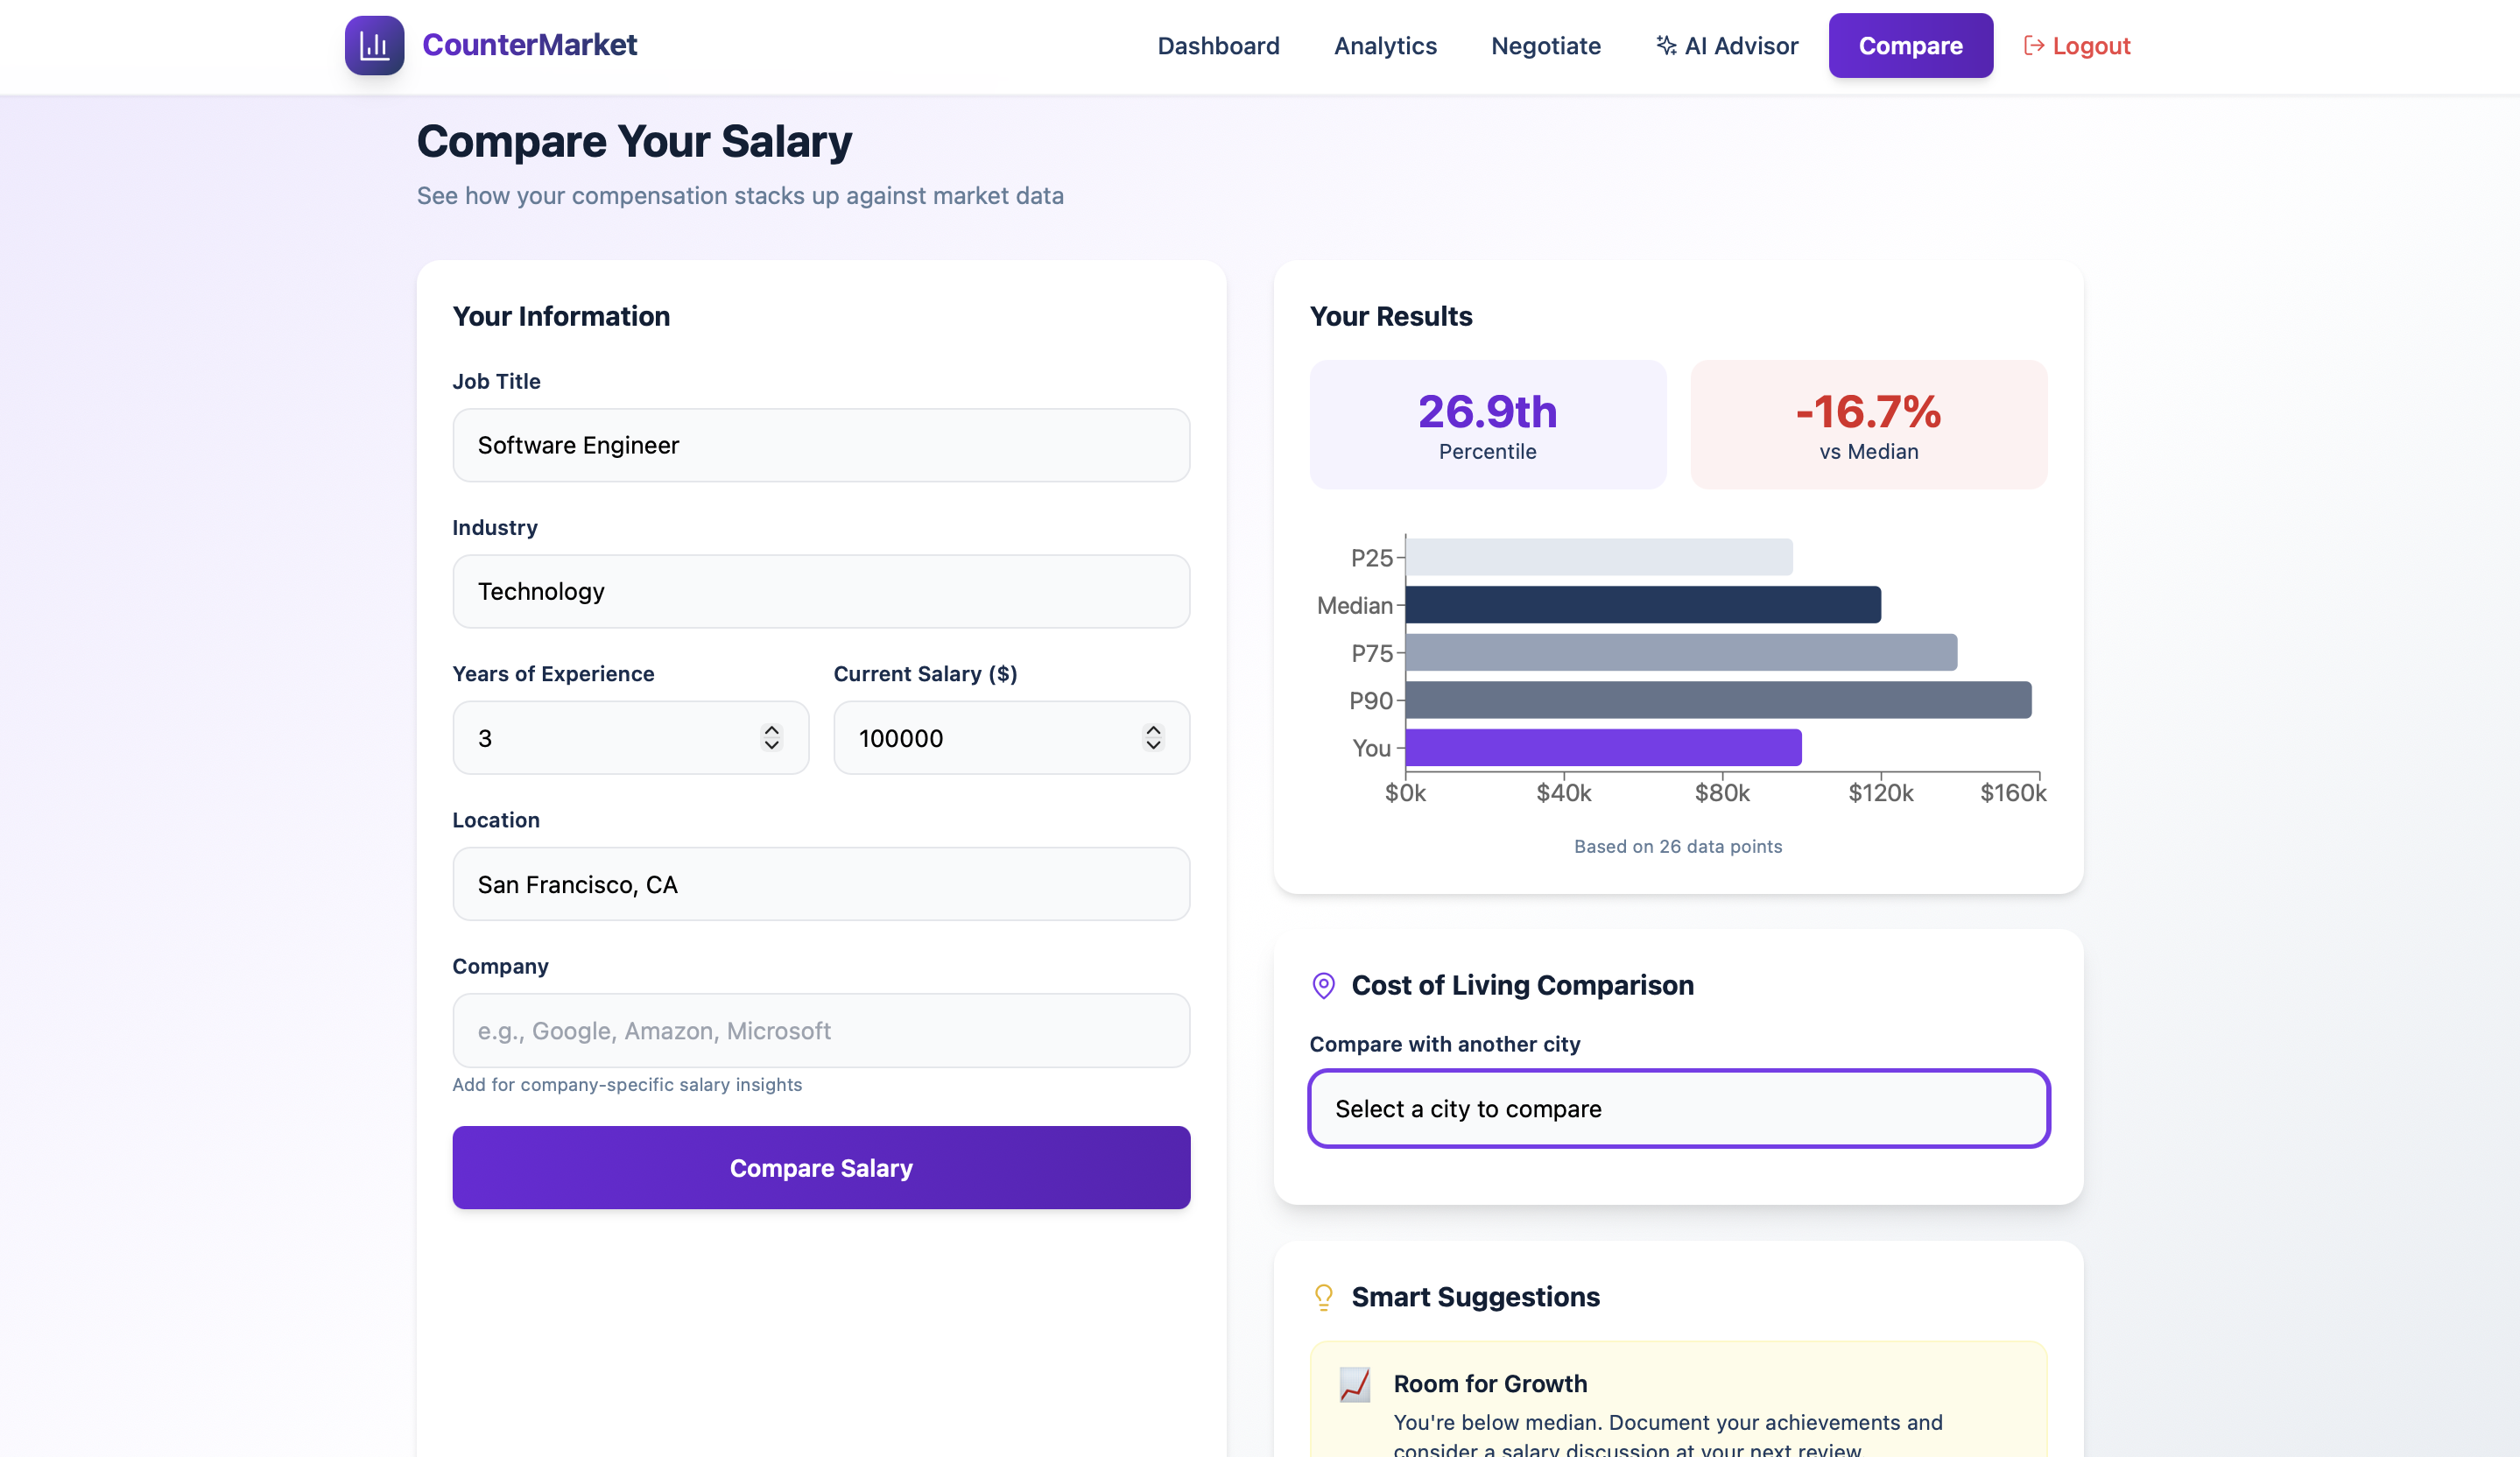Click the Logout arrow icon
2520x1457 pixels.
click(2033, 45)
